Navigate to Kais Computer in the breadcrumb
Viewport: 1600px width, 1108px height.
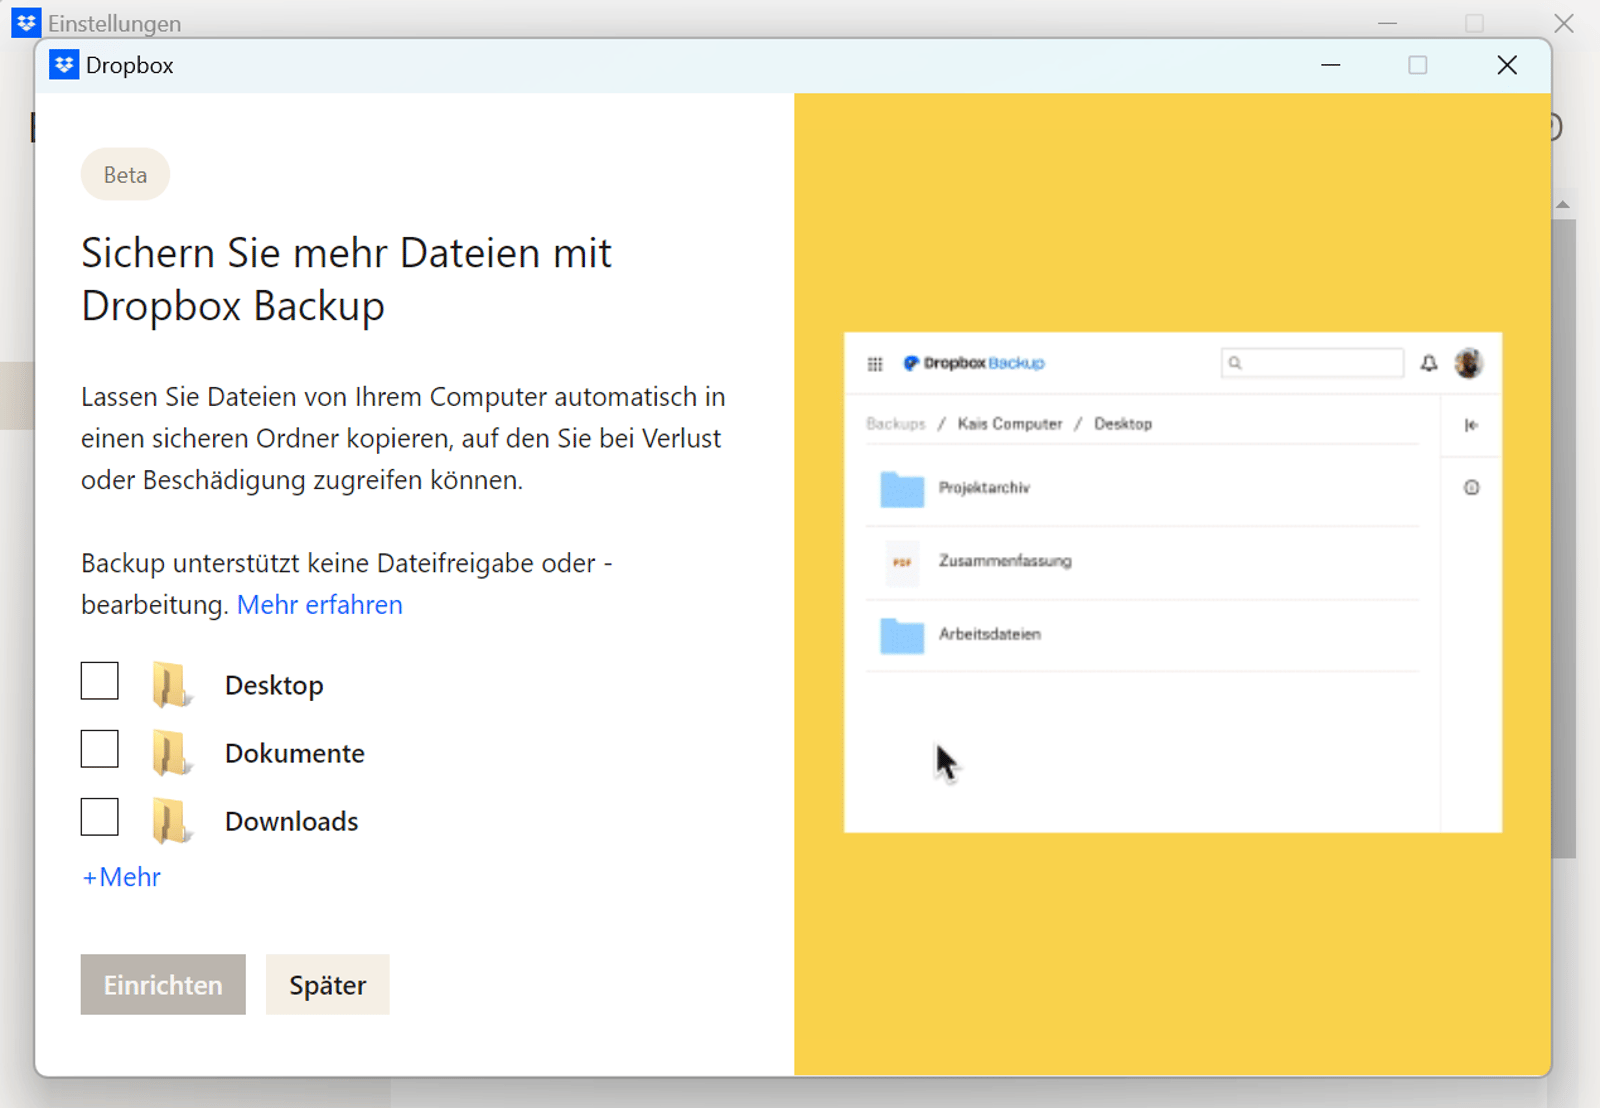(1010, 423)
